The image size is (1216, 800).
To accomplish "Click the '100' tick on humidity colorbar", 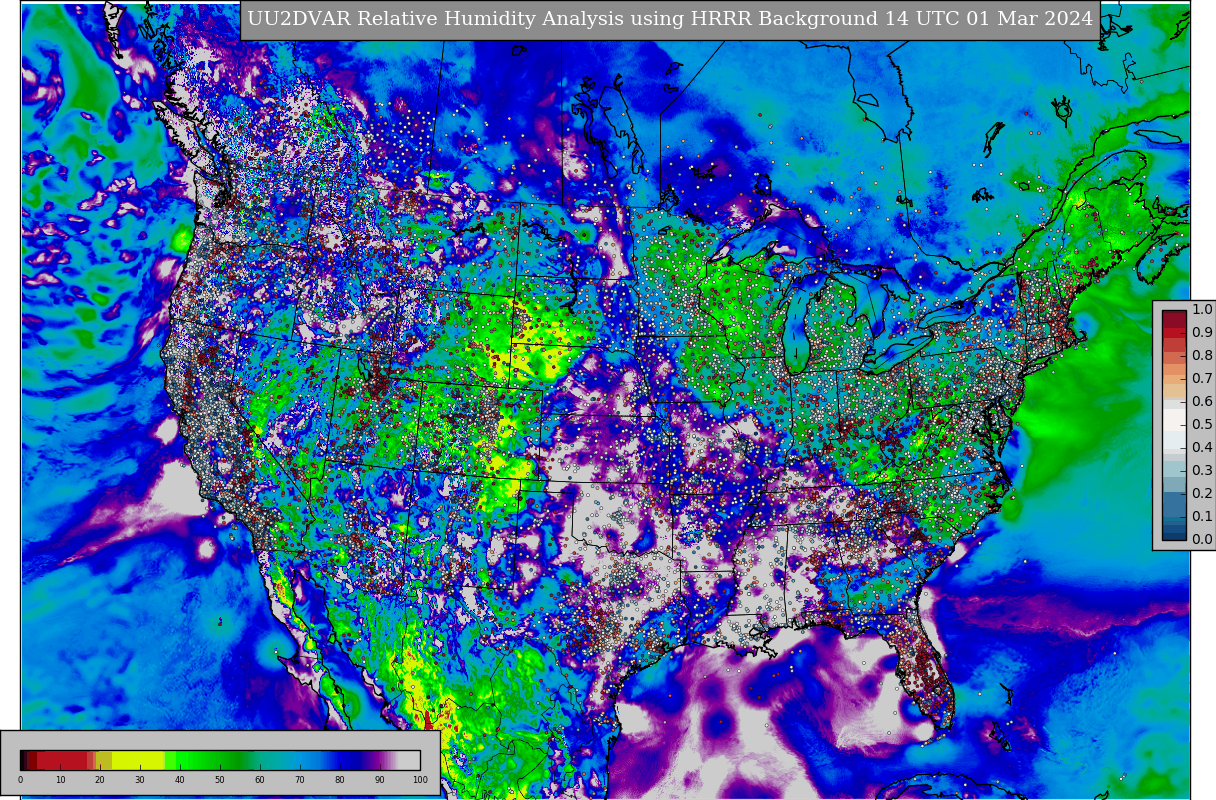I will 420,780.
